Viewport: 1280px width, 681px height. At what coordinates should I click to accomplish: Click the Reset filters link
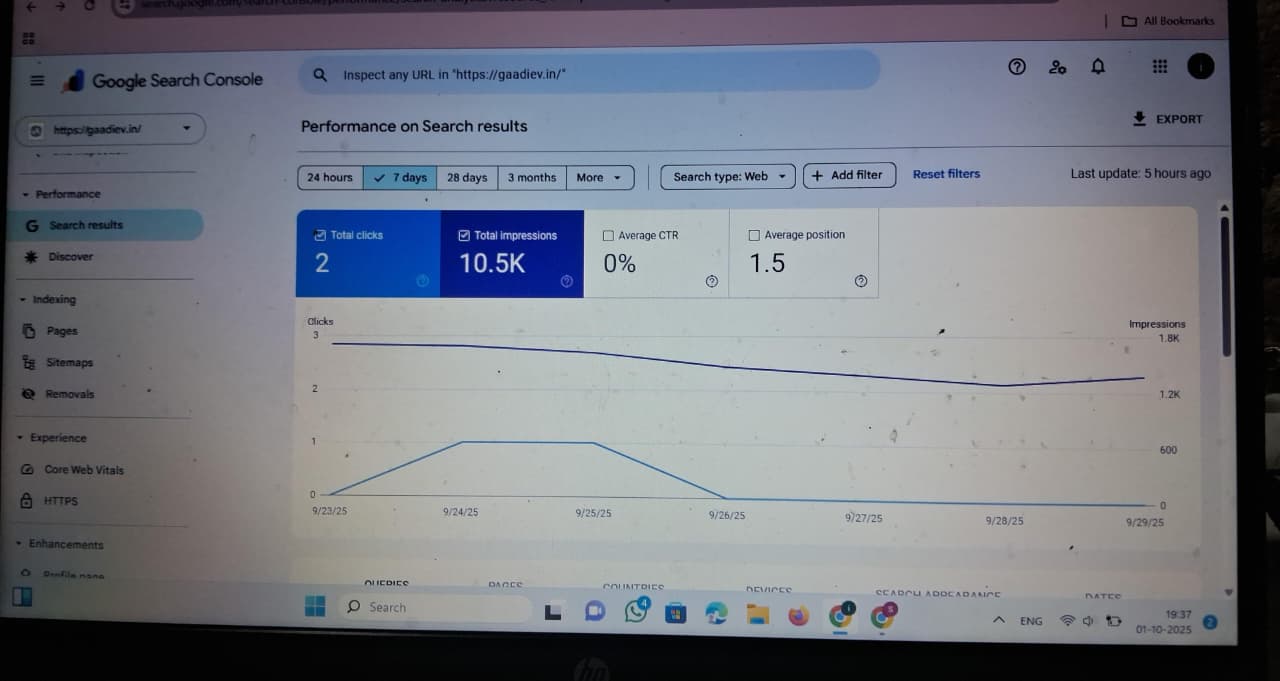[946, 174]
